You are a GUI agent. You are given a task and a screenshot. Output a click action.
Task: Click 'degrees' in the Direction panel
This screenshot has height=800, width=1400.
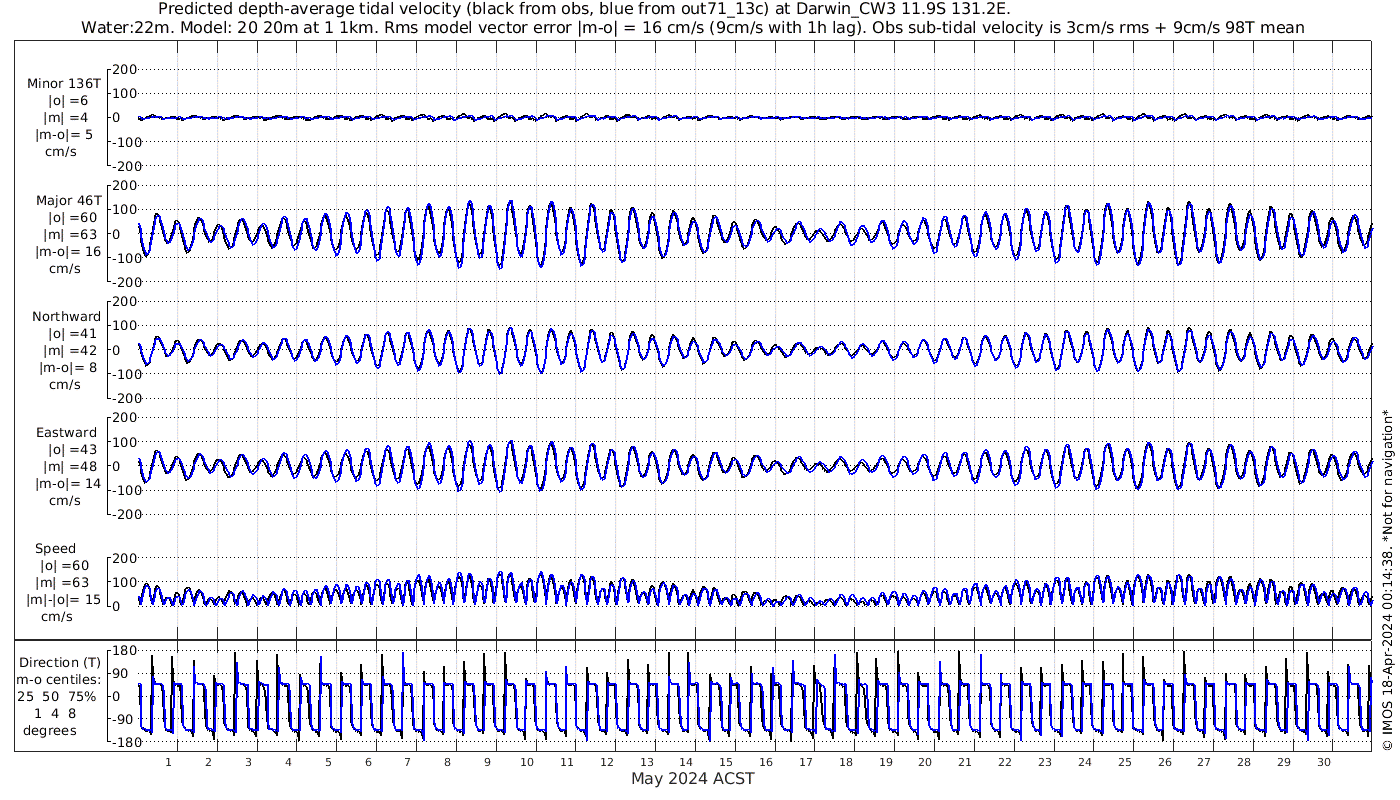point(50,731)
